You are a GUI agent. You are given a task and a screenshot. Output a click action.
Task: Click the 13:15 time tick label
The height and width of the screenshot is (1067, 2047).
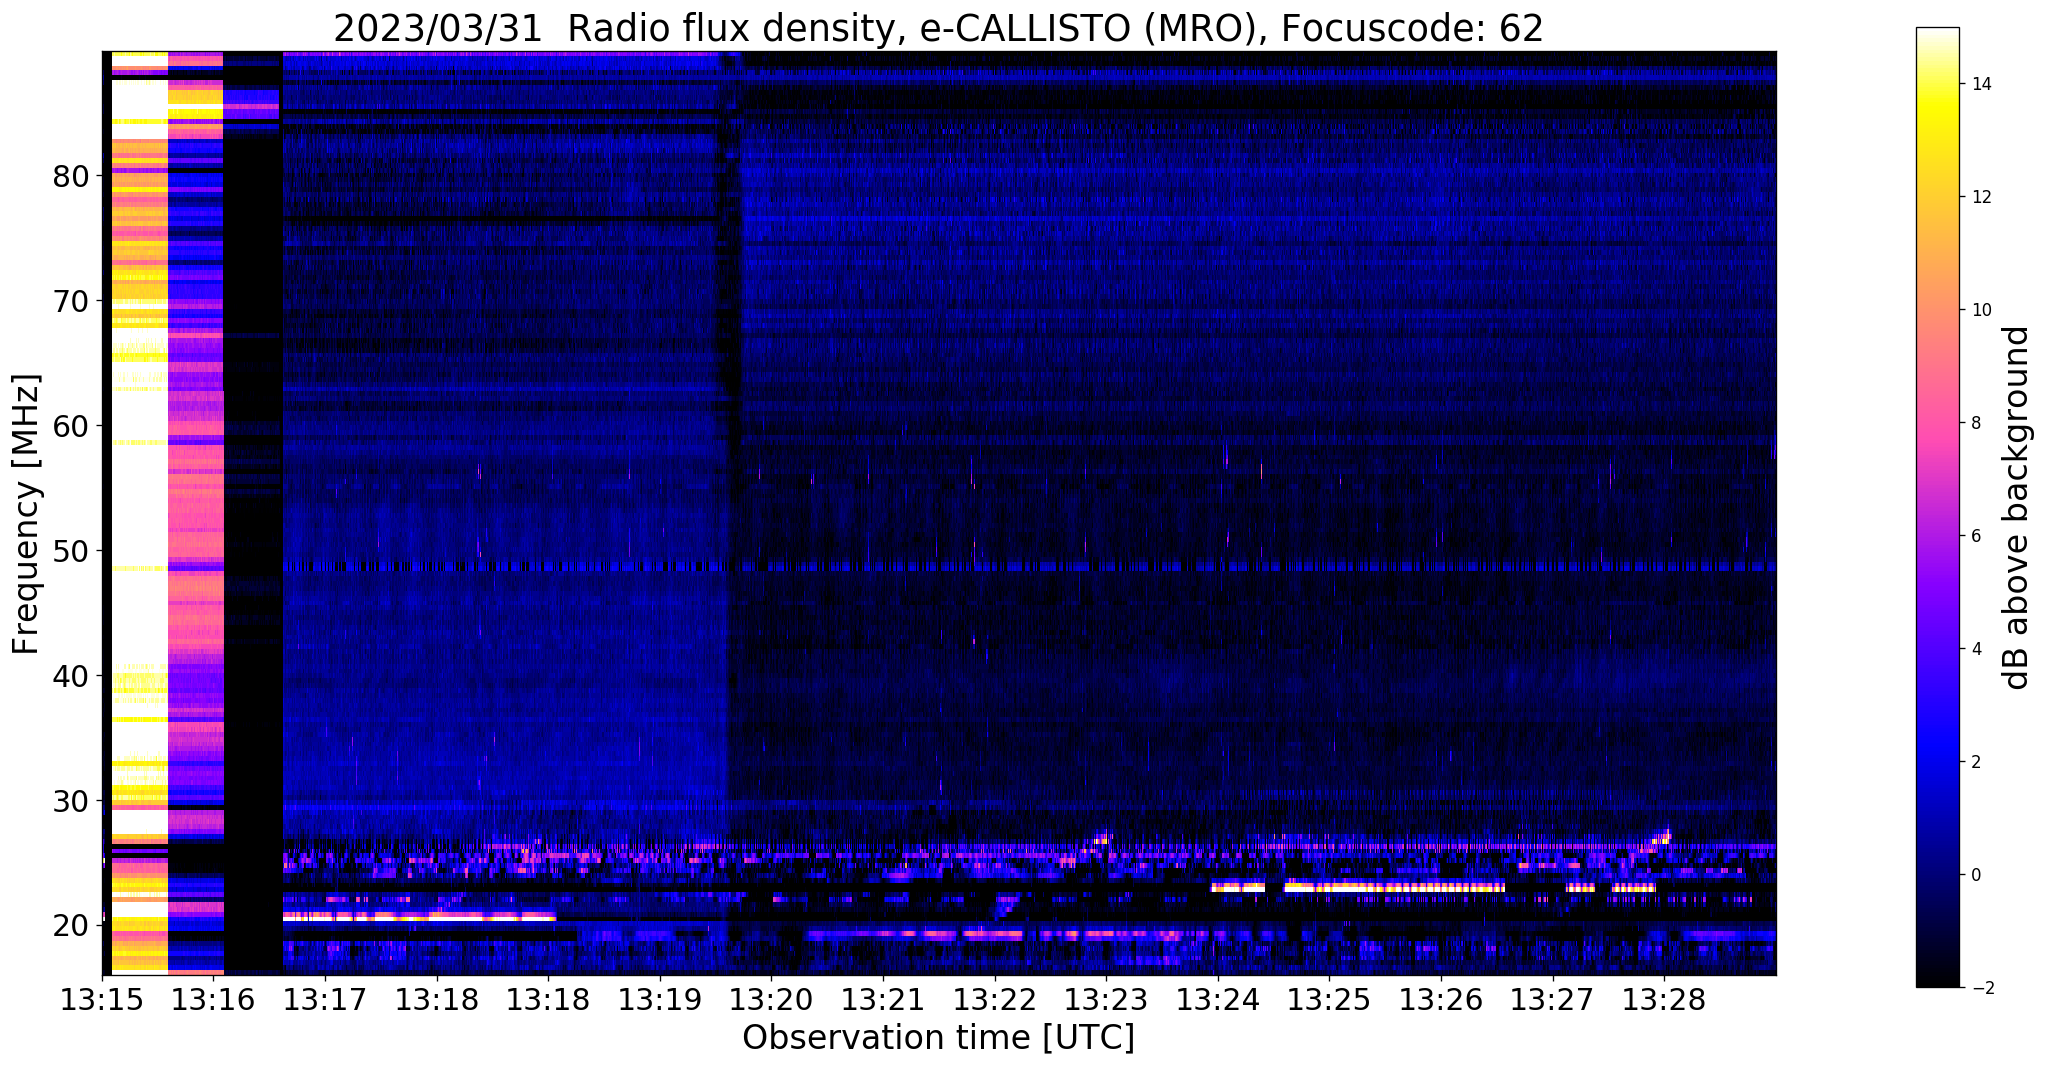click(102, 999)
